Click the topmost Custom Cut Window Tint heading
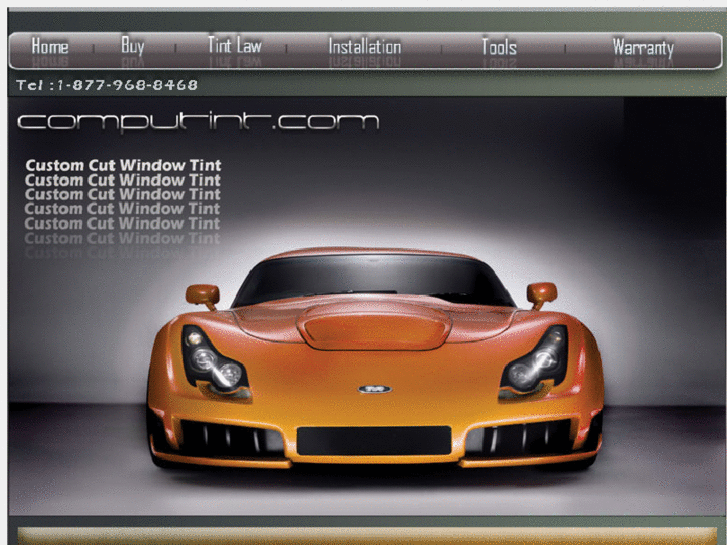Image resolution: width=727 pixels, height=545 pixels. (x=123, y=165)
